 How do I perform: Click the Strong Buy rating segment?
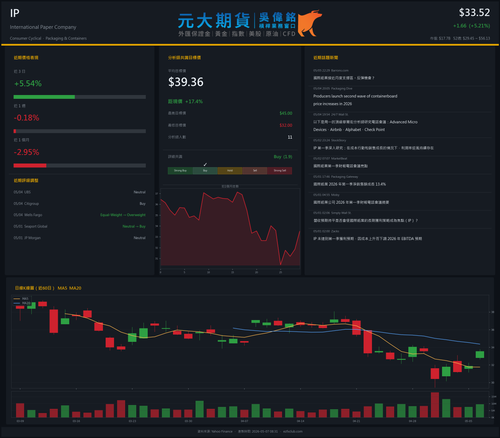(180, 171)
